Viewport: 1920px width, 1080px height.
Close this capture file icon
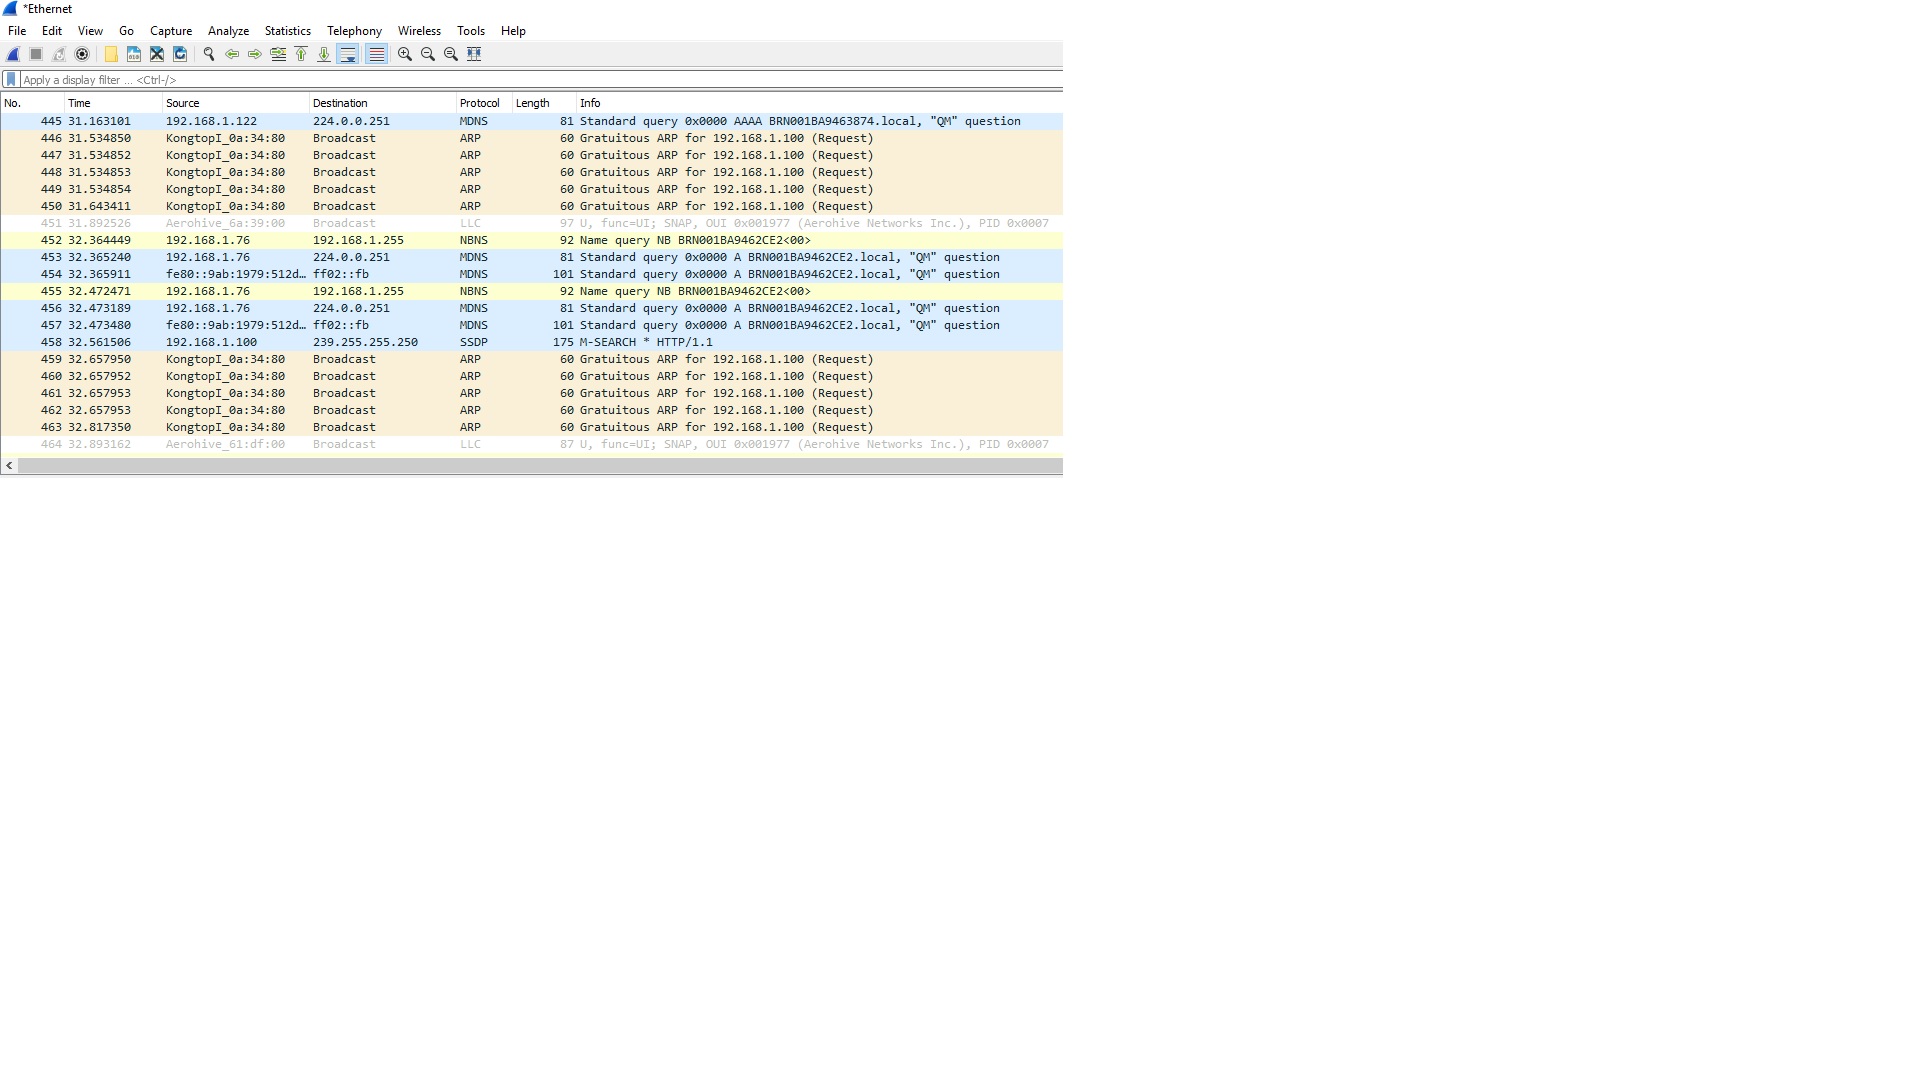pyautogui.click(x=157, y=54)
